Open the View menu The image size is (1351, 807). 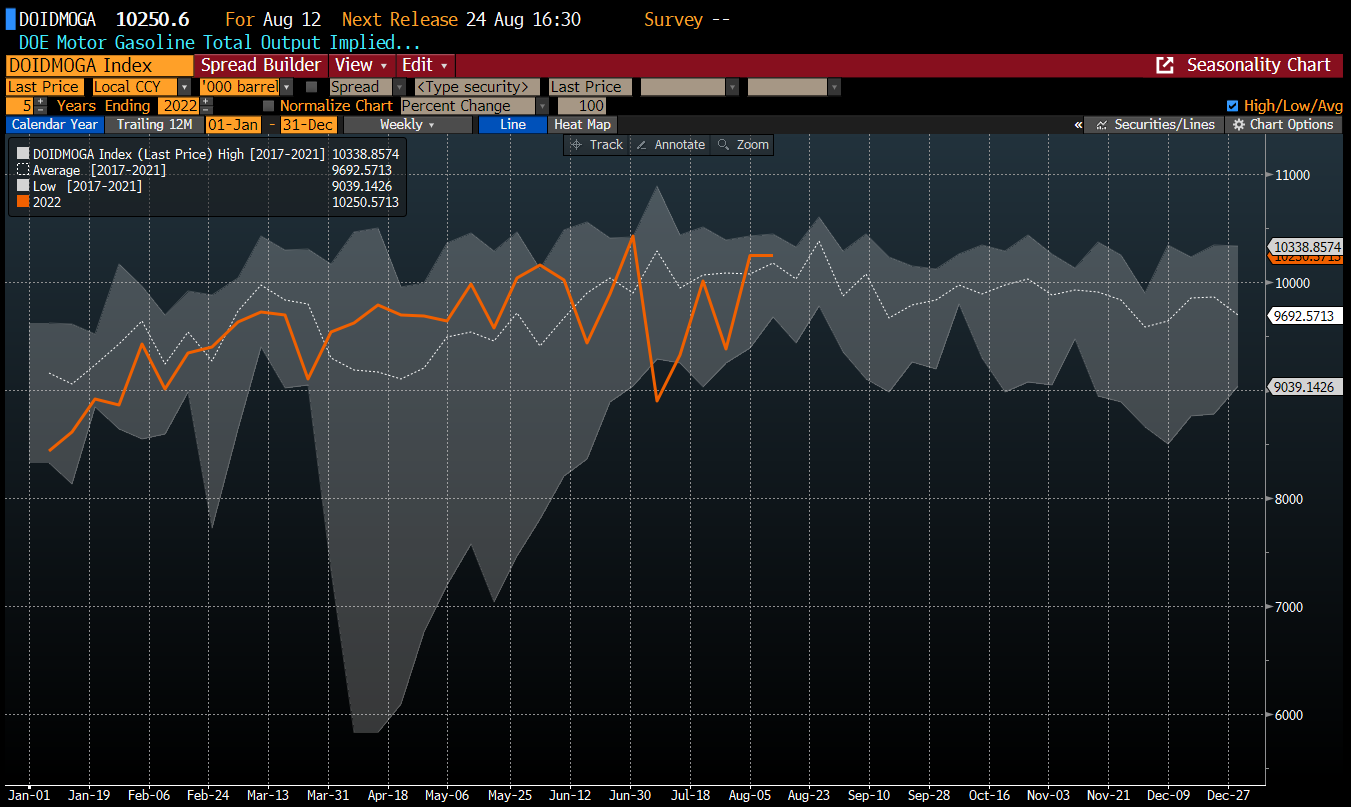pos(360,65)
